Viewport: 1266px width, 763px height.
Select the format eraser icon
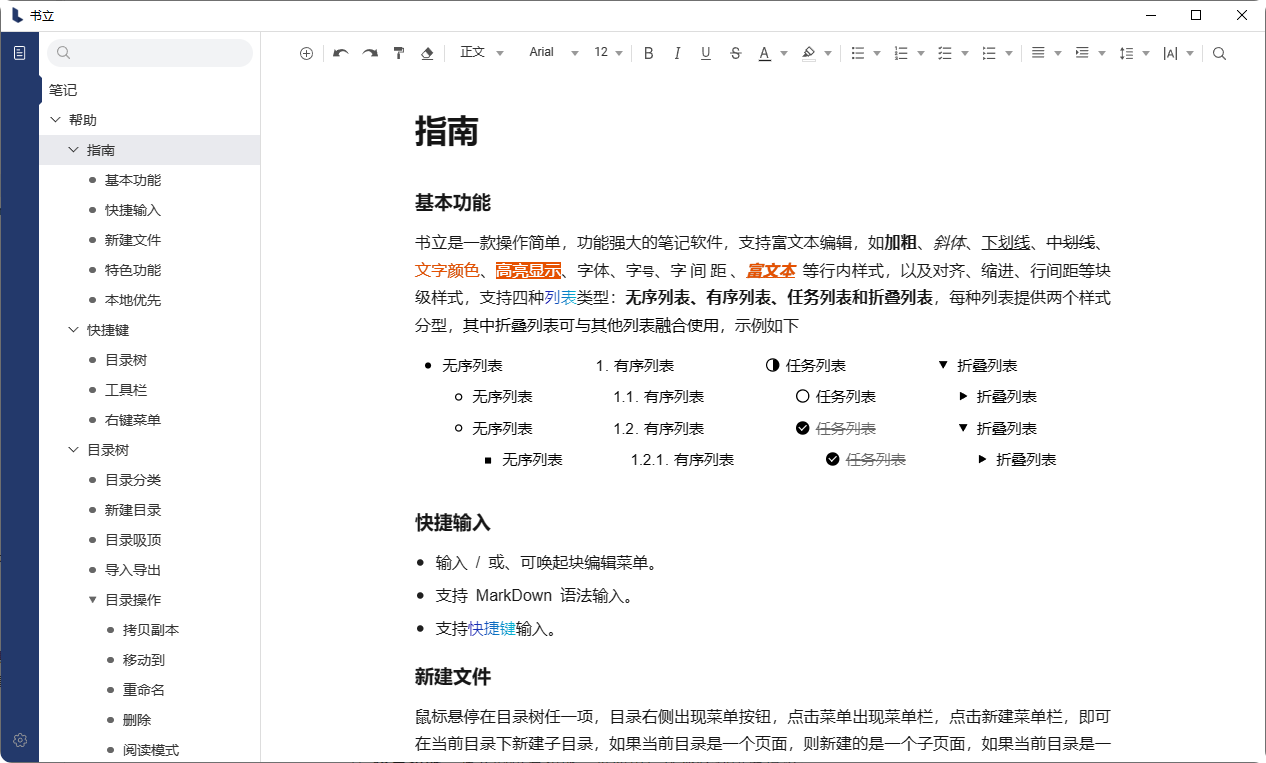click(426, 52)
